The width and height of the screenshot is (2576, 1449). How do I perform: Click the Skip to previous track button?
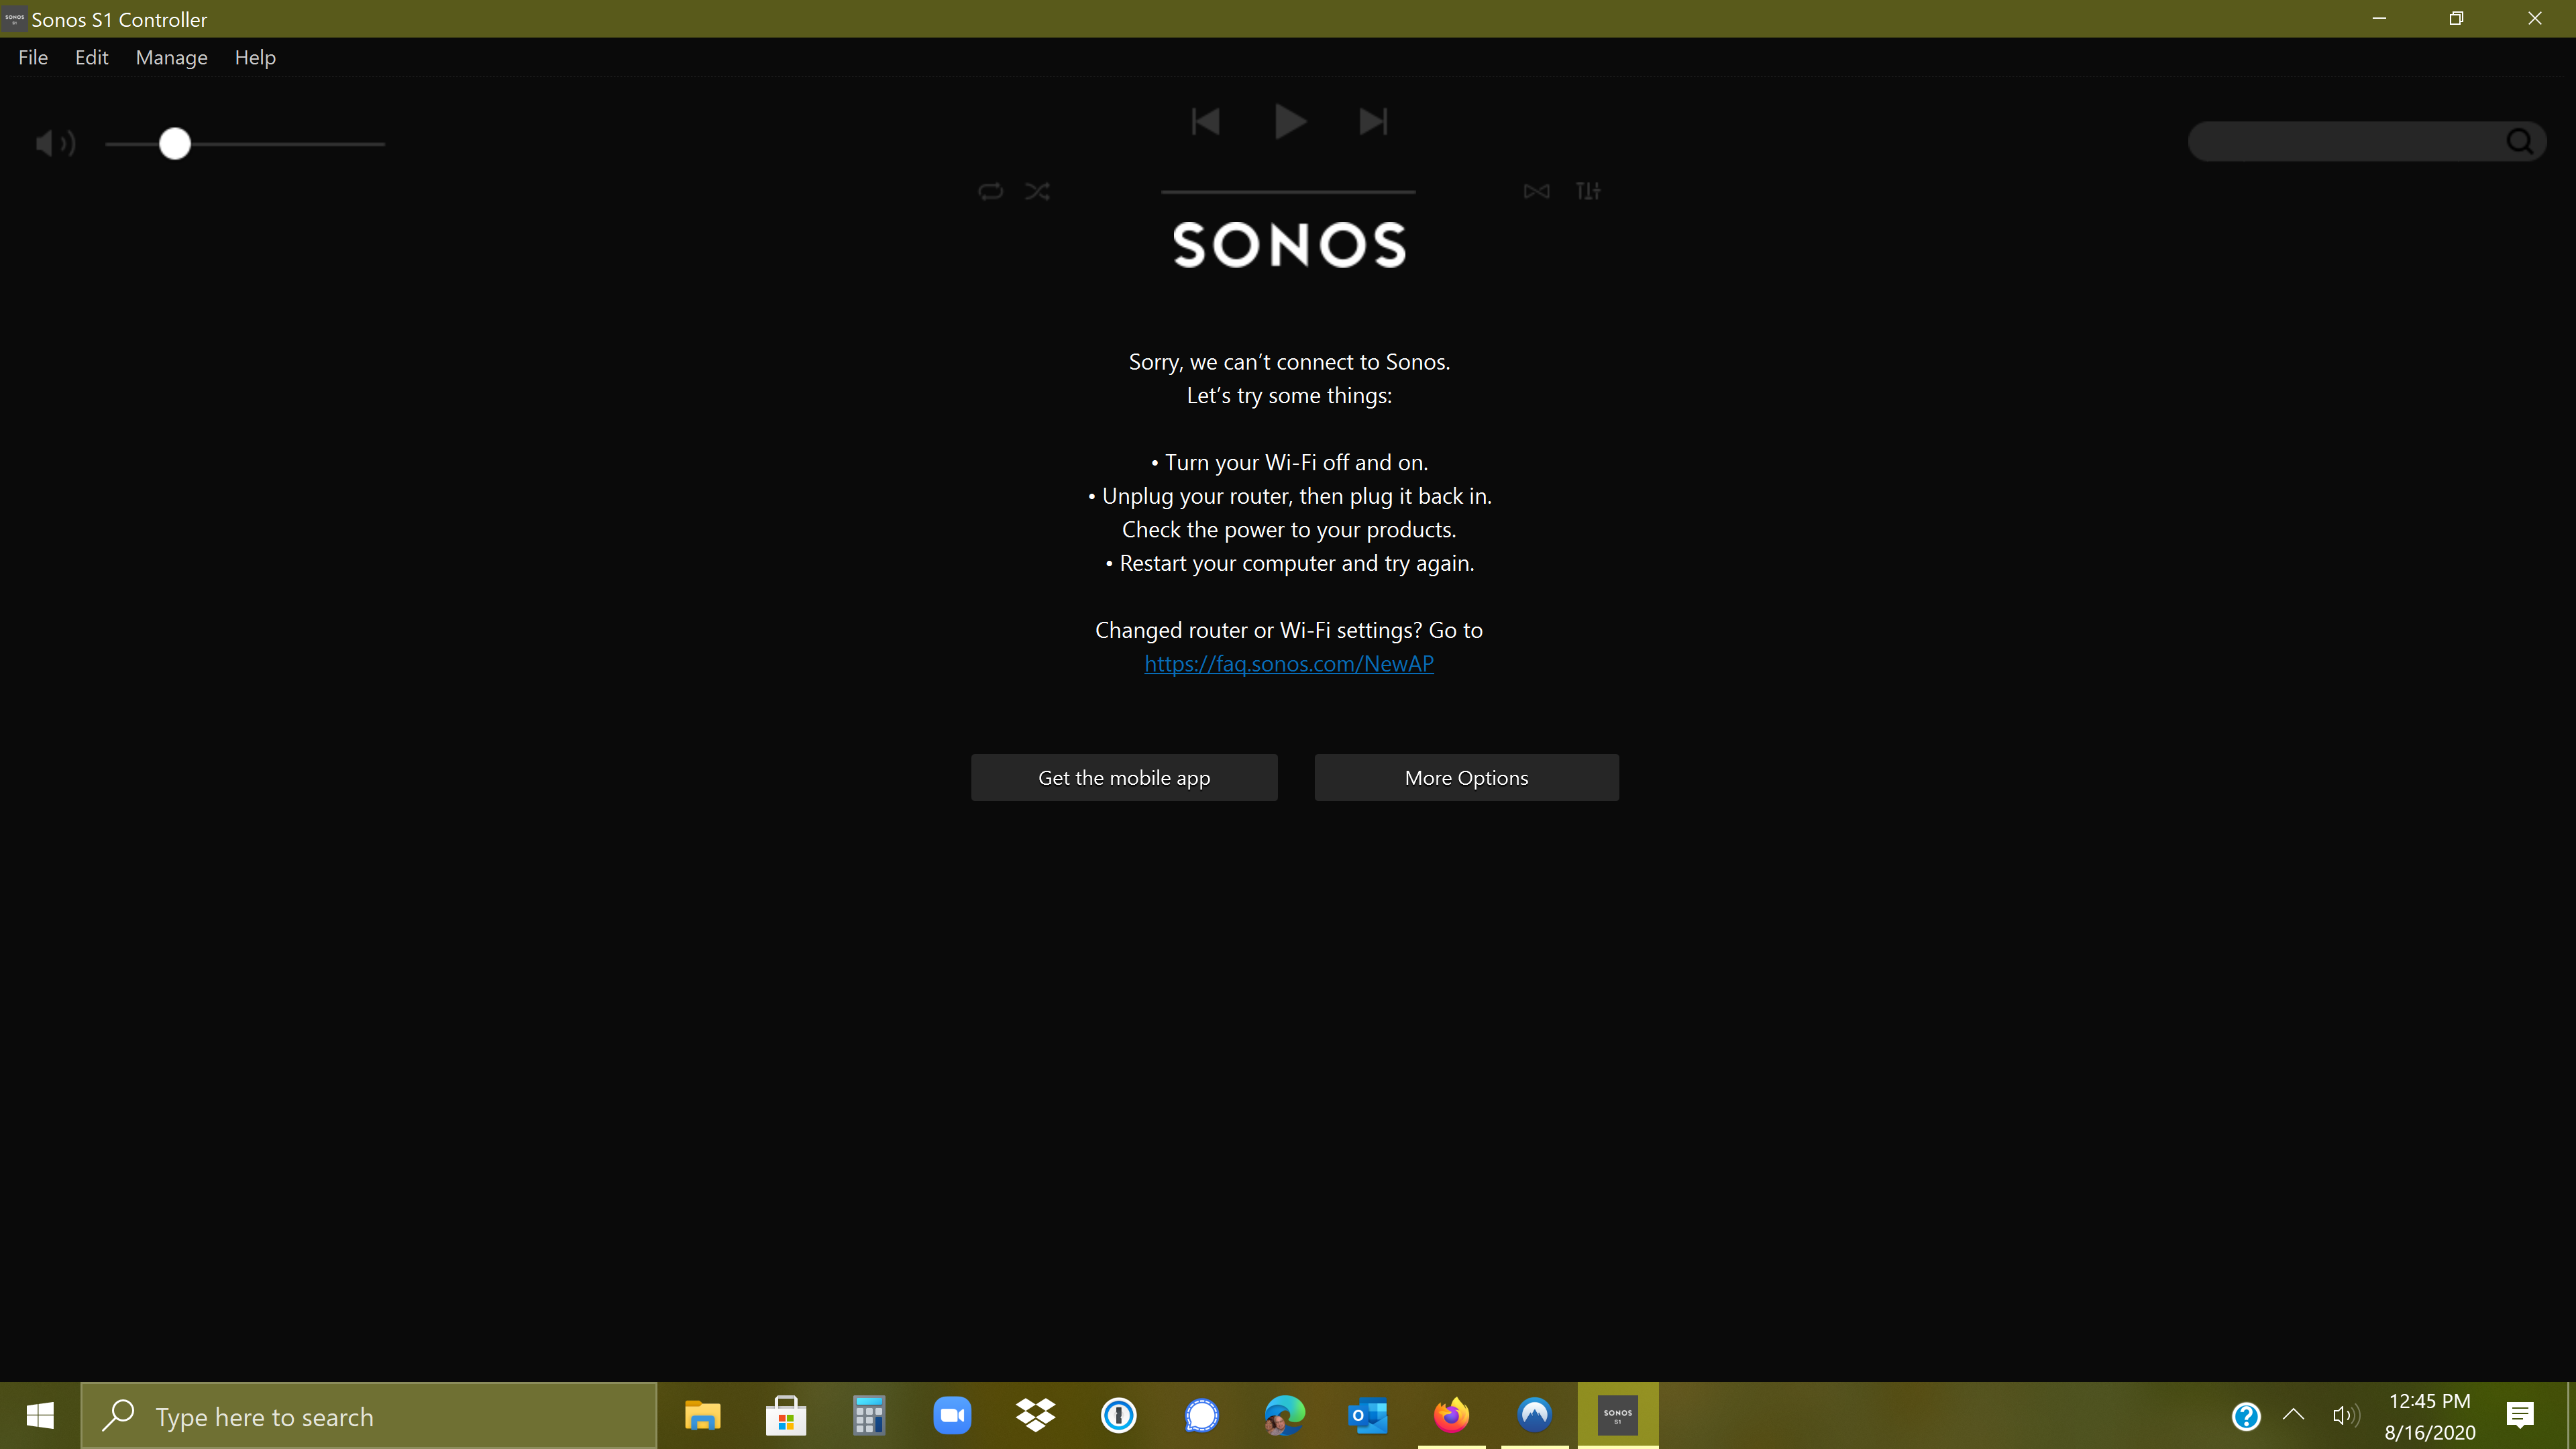tap(1205, 120)
